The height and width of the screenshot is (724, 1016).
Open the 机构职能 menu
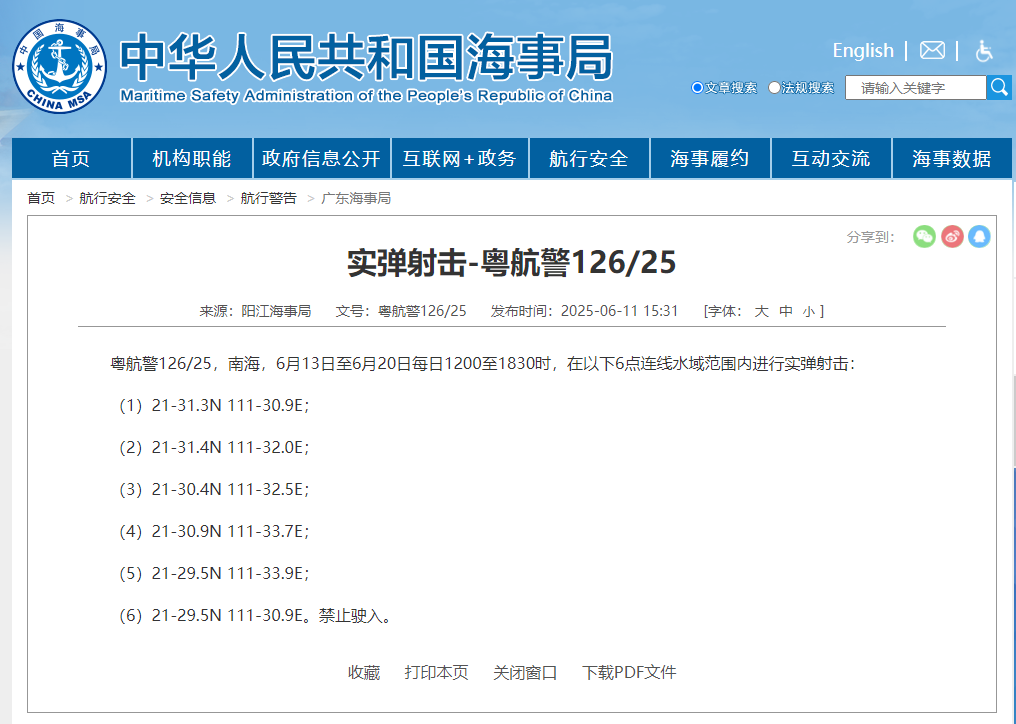pos(192,158)
